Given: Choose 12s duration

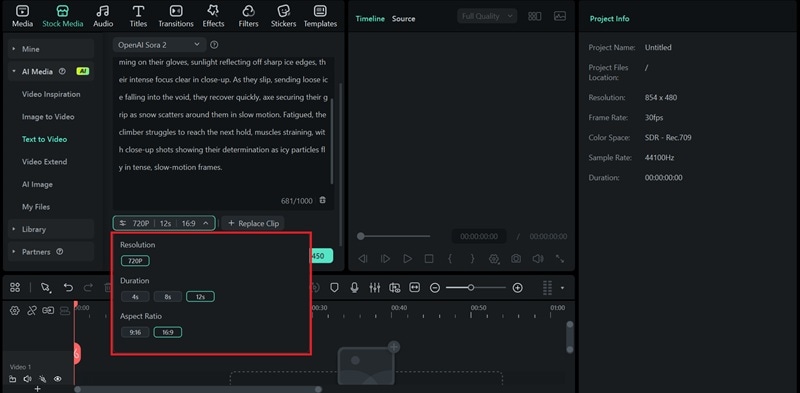Looking at the screenshot, I should pyautogui.click(x=201, y=297).
